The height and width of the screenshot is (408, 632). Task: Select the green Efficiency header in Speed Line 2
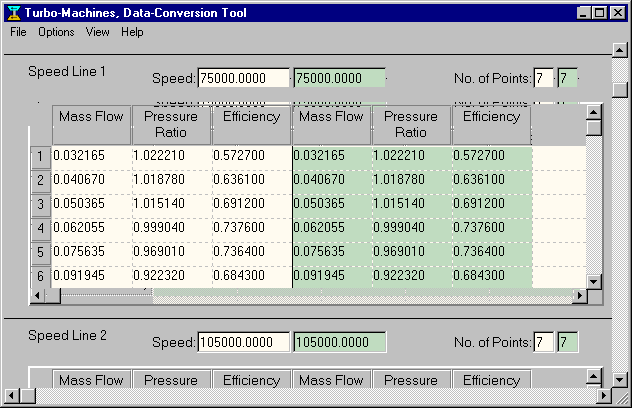coord(491,380)
